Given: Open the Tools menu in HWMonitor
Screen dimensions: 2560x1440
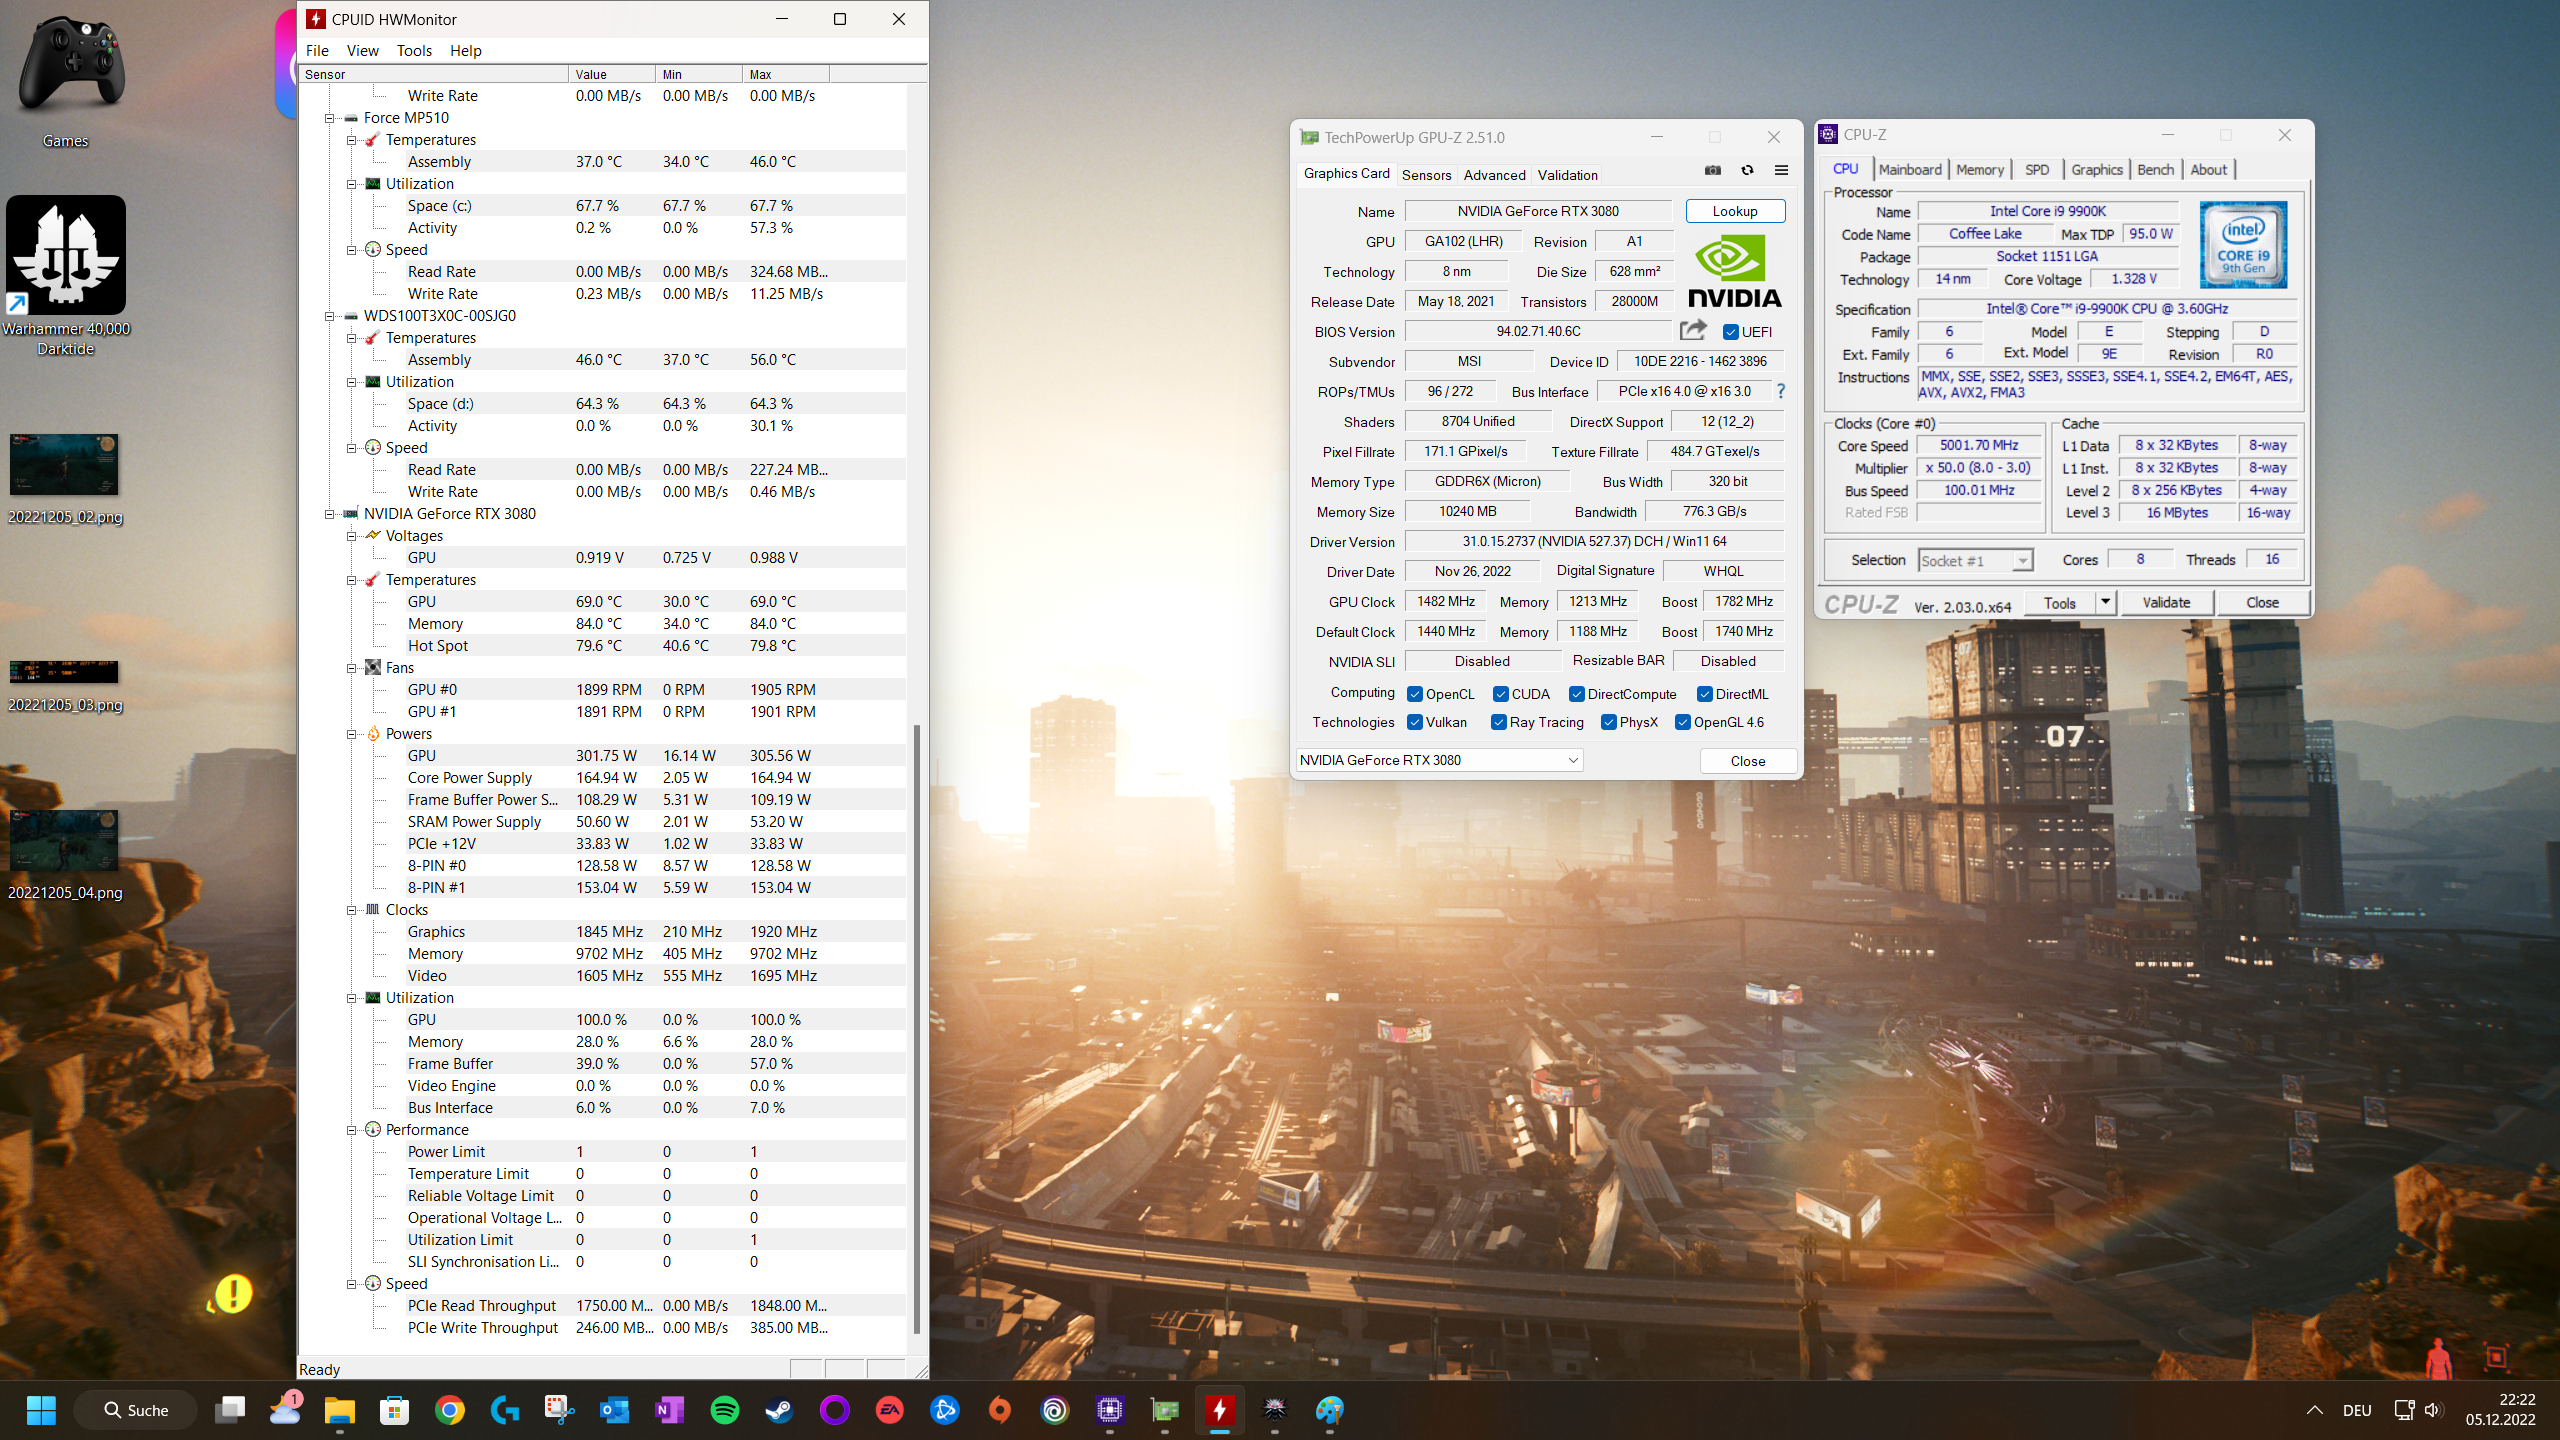Looking at the screenshot, I should [414, 50].
